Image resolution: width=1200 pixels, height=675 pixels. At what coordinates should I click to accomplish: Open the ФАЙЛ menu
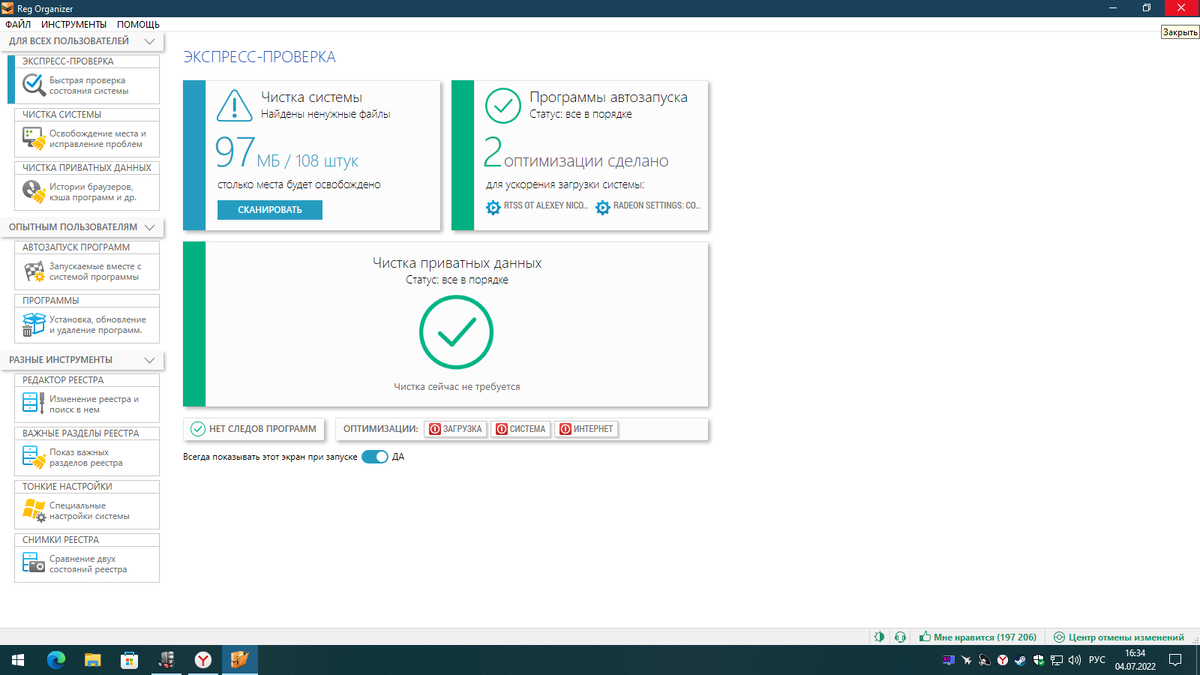click(x=20, y=24)
